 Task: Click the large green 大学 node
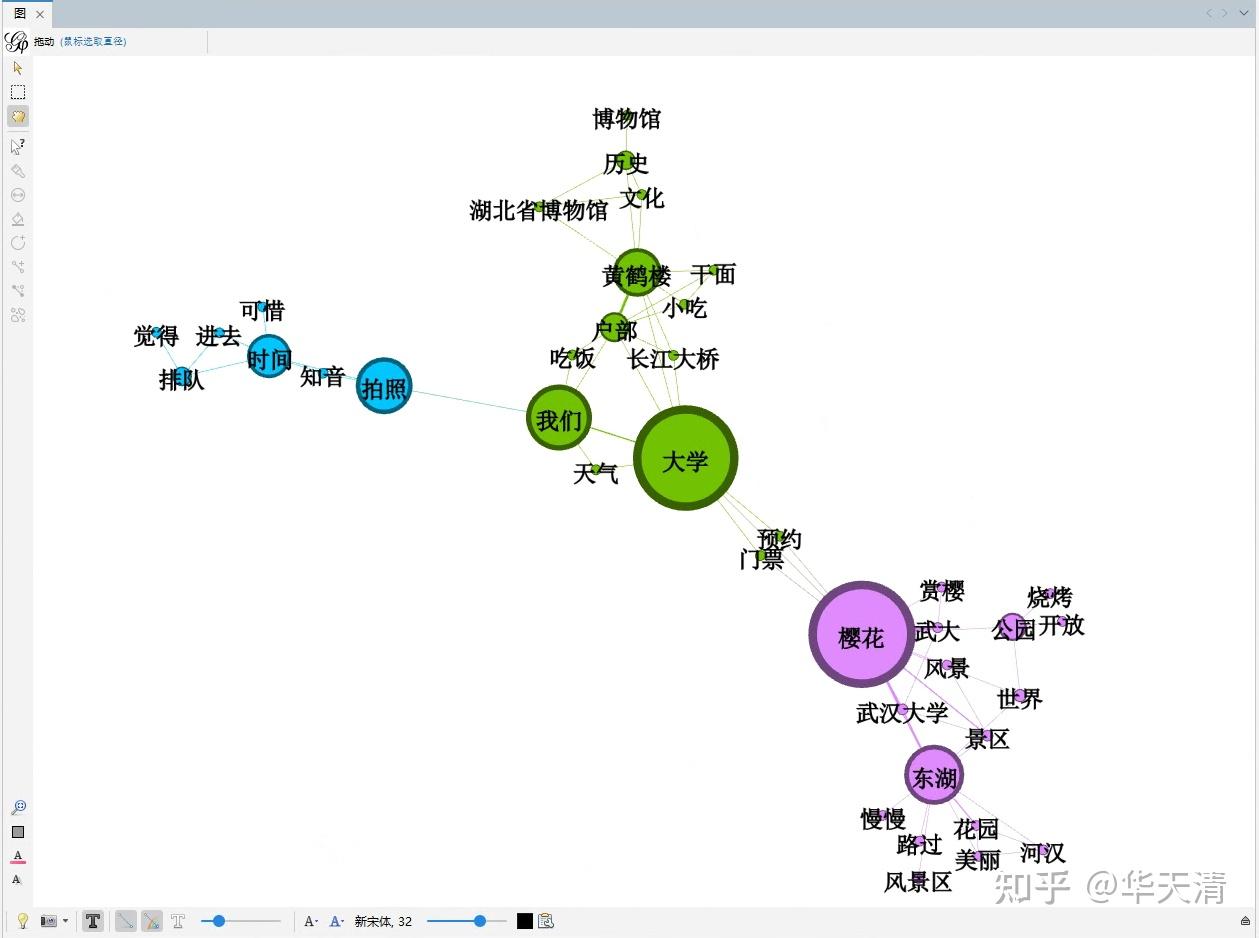686,458
